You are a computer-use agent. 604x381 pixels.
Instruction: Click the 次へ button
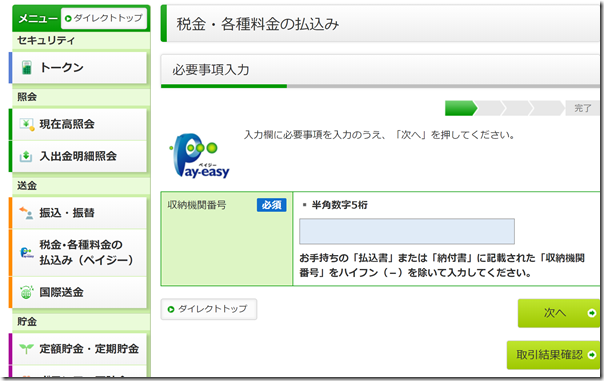[x=559, y=313]
